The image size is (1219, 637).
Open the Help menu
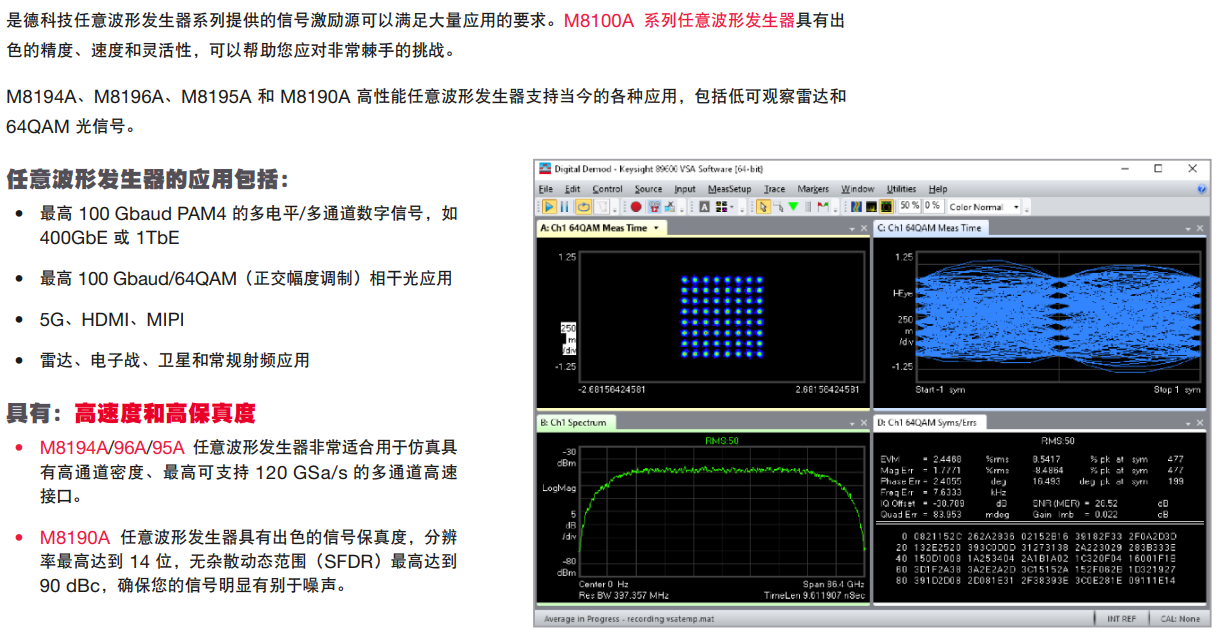937,189
